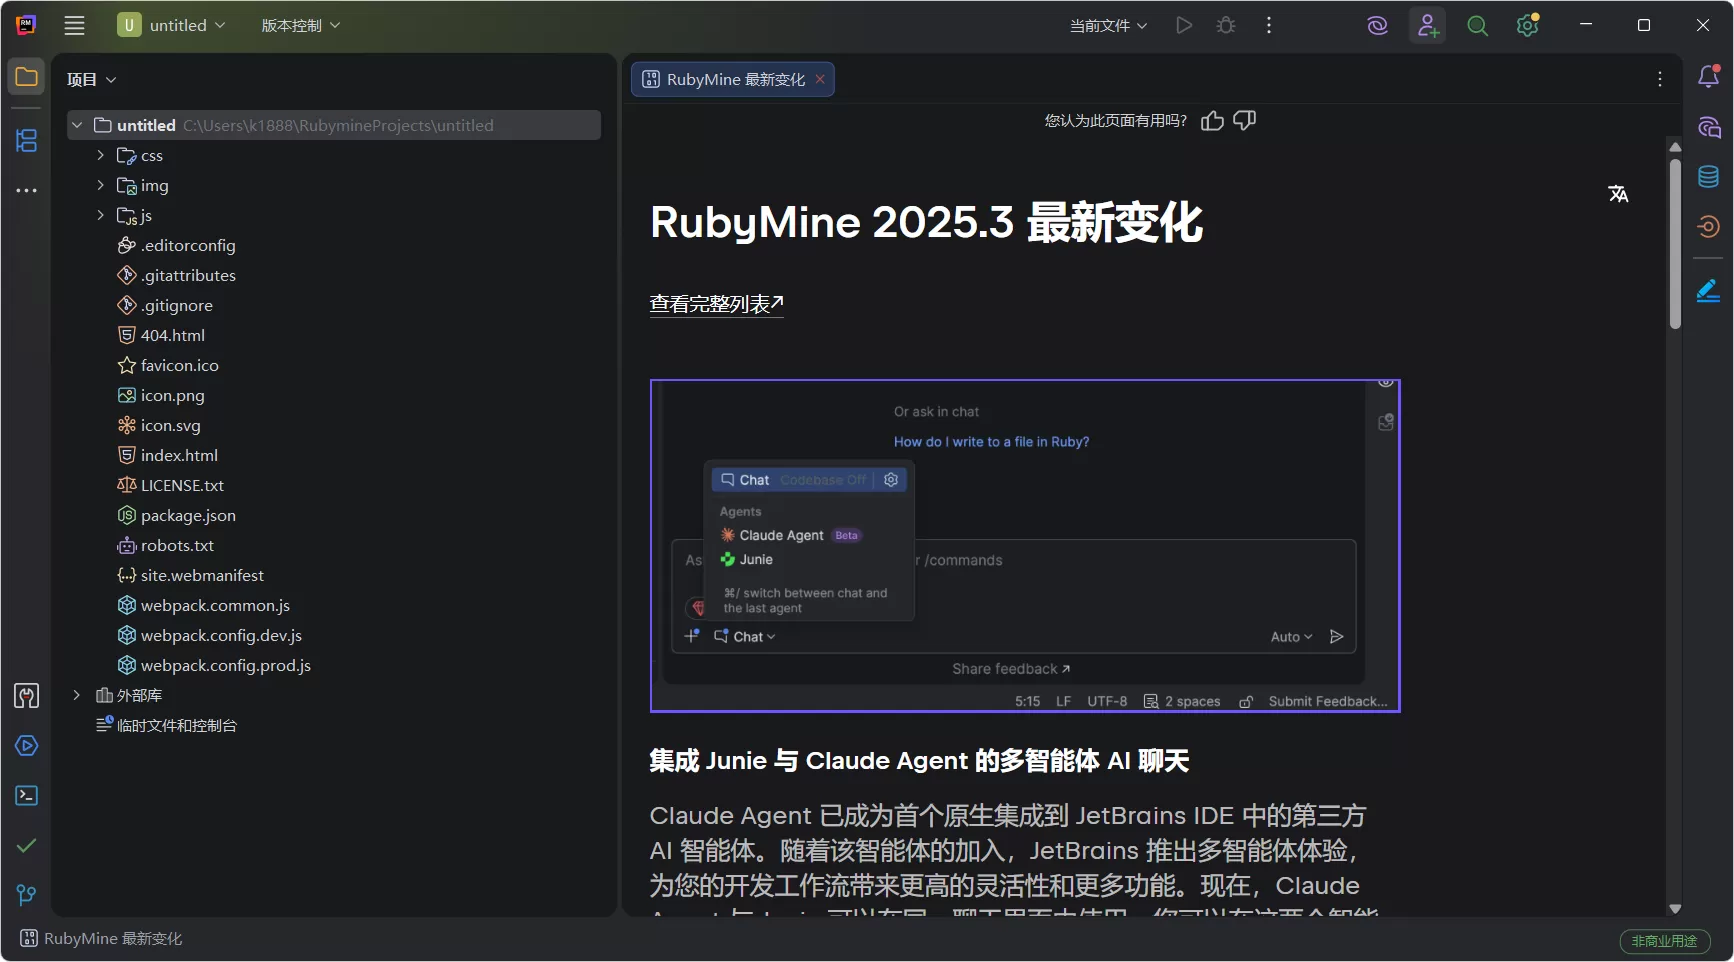Launch the Run tool window icon
Image resolution: width=1734 pixels, height=962 pixels.
(x=26, y=745)
